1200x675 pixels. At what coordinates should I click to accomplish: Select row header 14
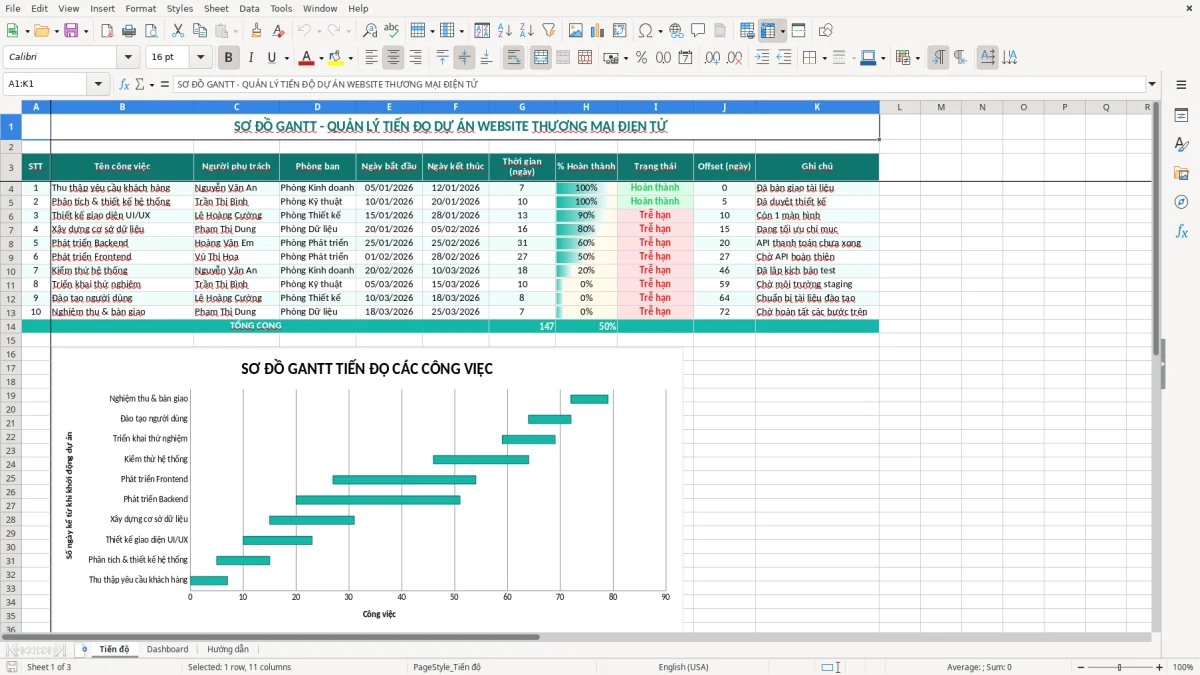11,326
